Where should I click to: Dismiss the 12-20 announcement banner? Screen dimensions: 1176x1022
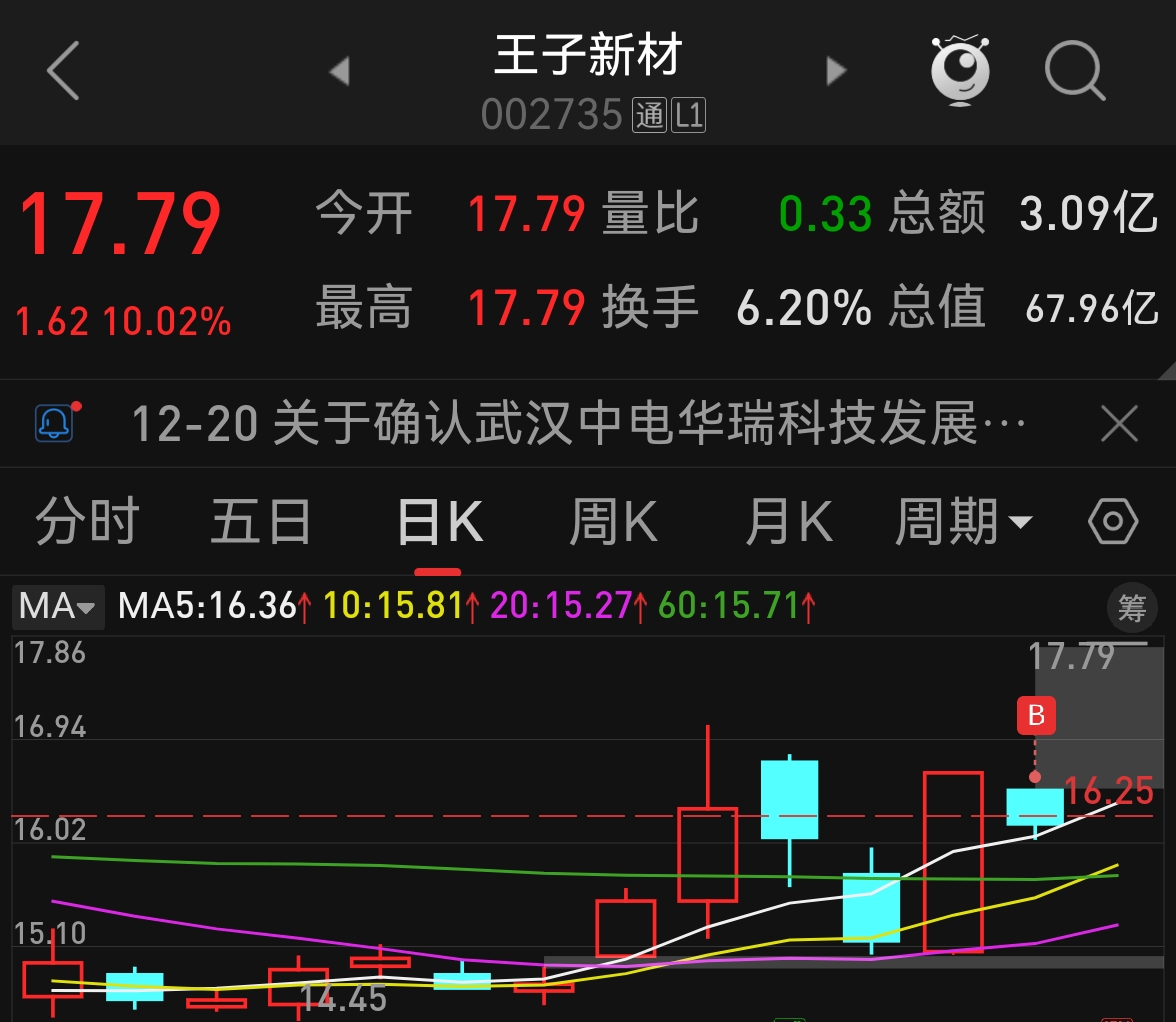(1119, 424)
